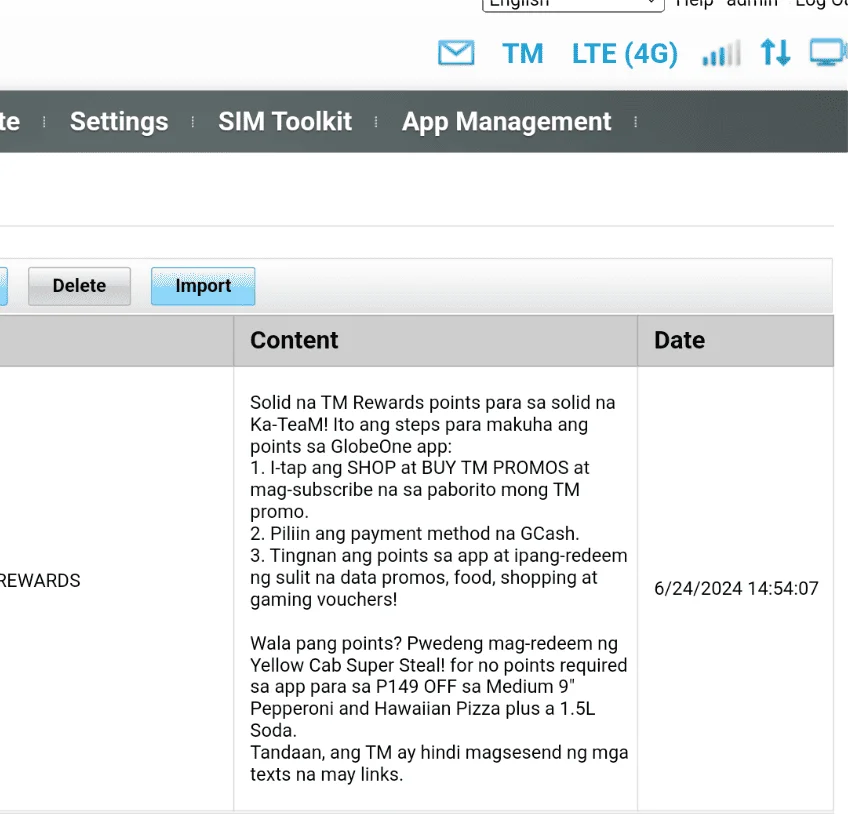The image size is (848, 814).
Task: Click the admin link in header
Action: (752, 3)
